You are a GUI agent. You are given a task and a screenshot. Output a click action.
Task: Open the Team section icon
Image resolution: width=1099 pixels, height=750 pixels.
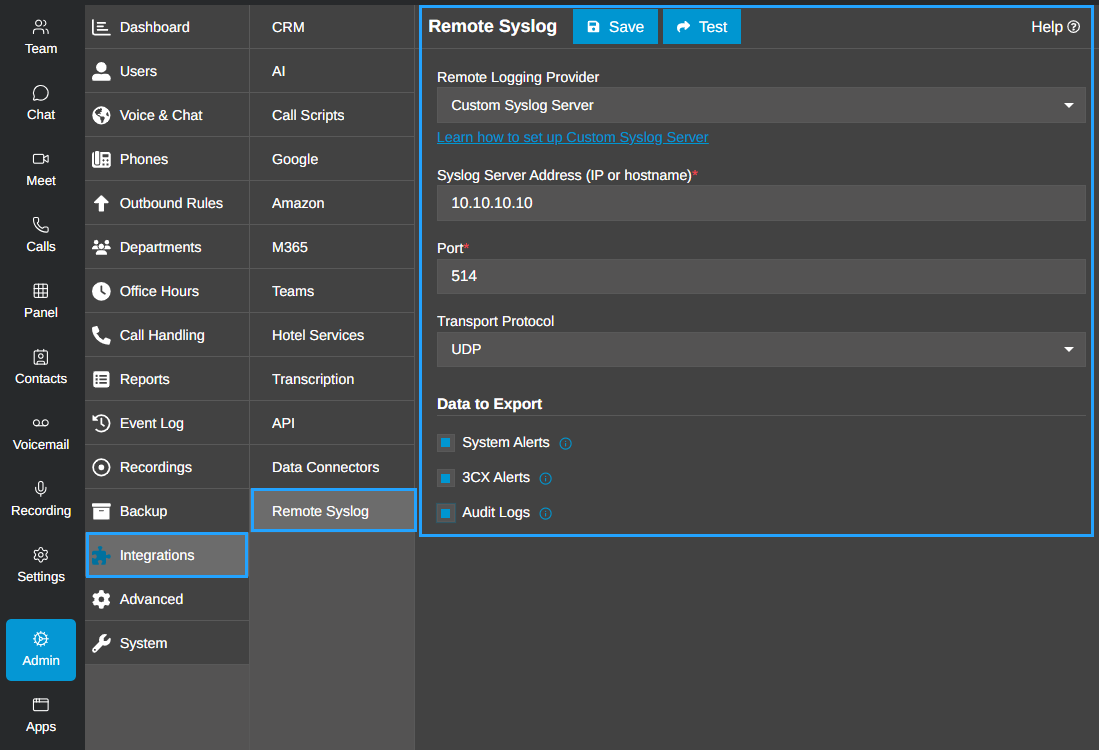pos(41,27)
